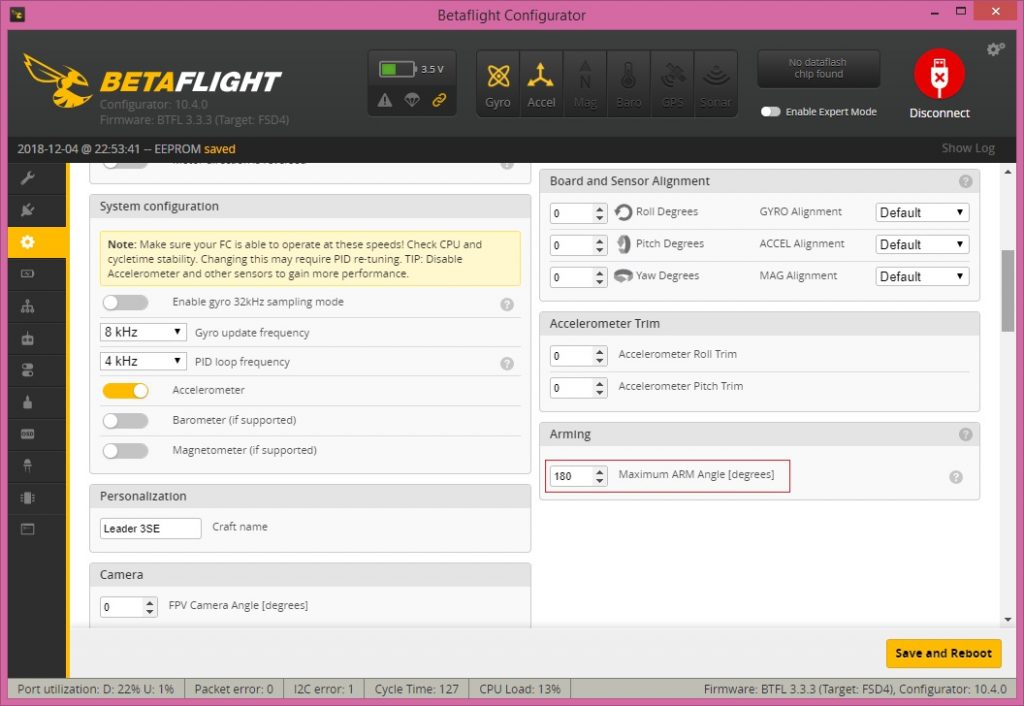Open configurator options gear at top right

995,49
